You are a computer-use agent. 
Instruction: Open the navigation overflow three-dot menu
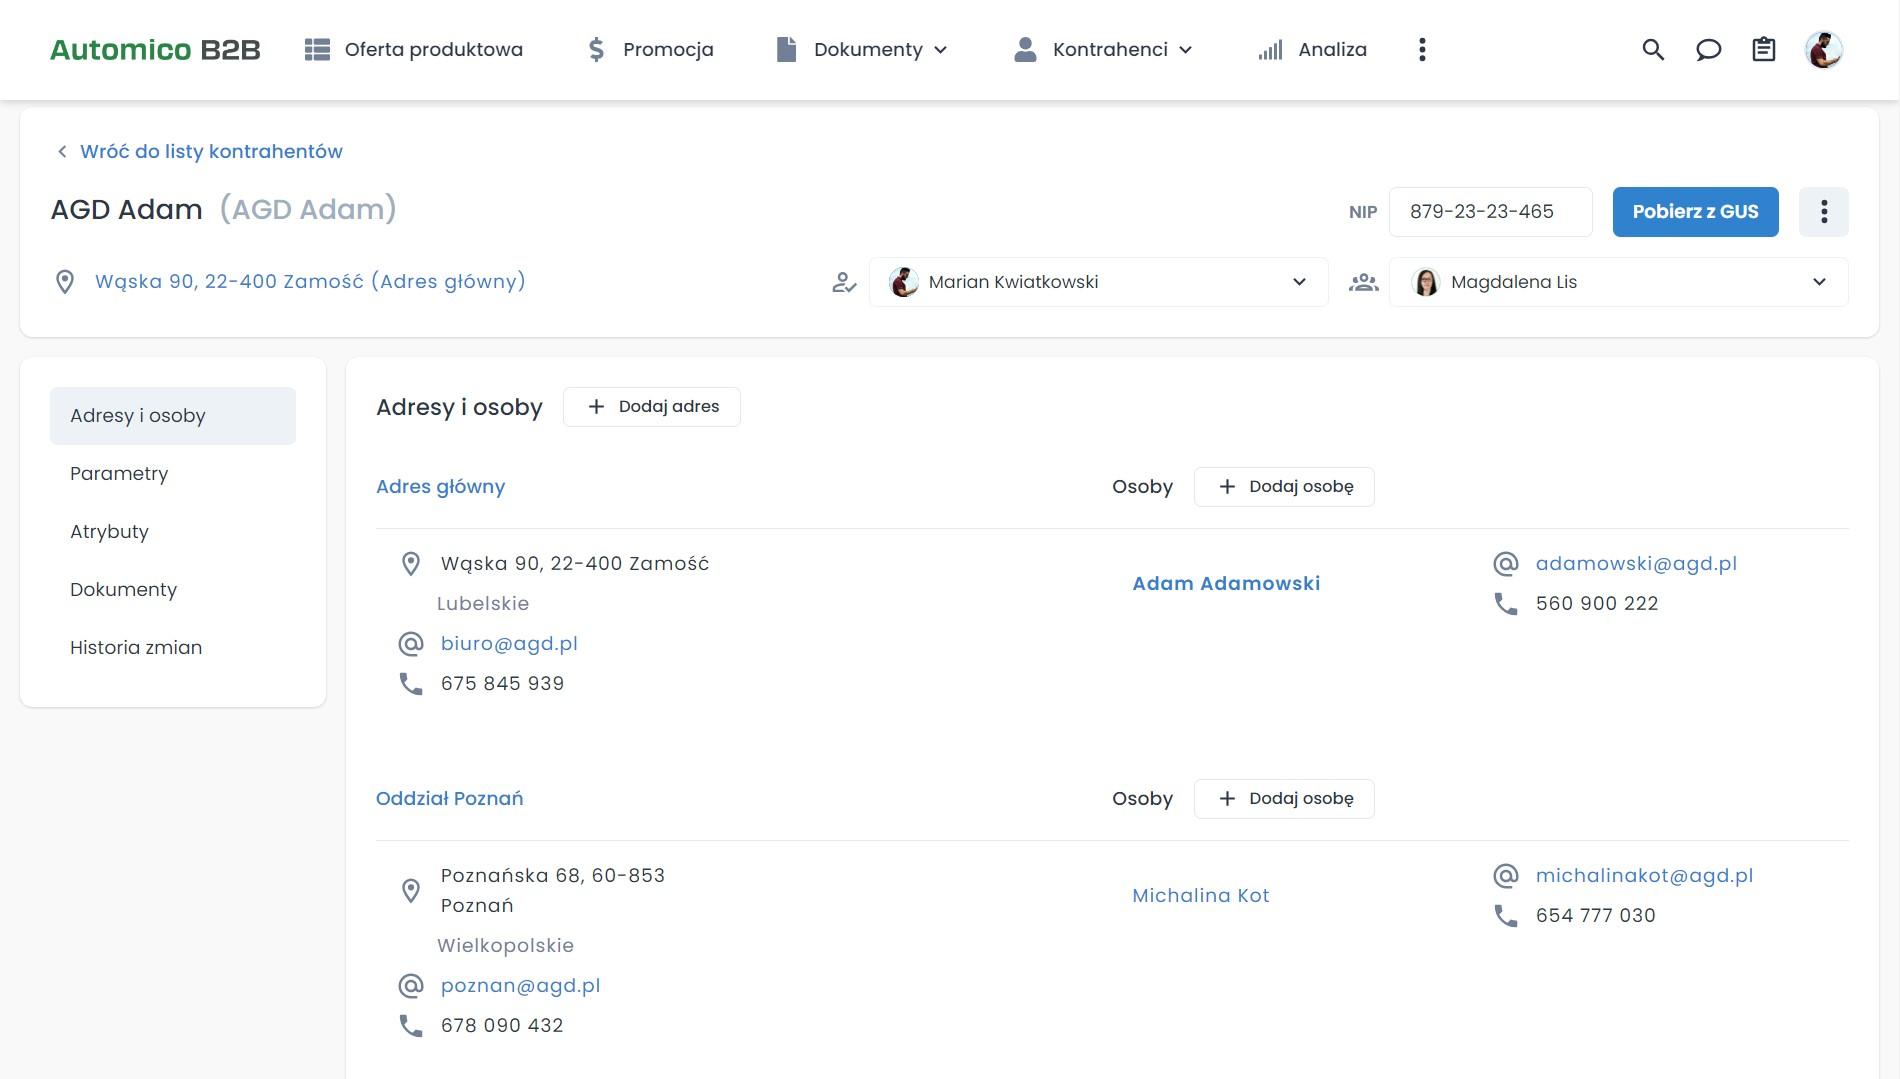click(1422, 50)
